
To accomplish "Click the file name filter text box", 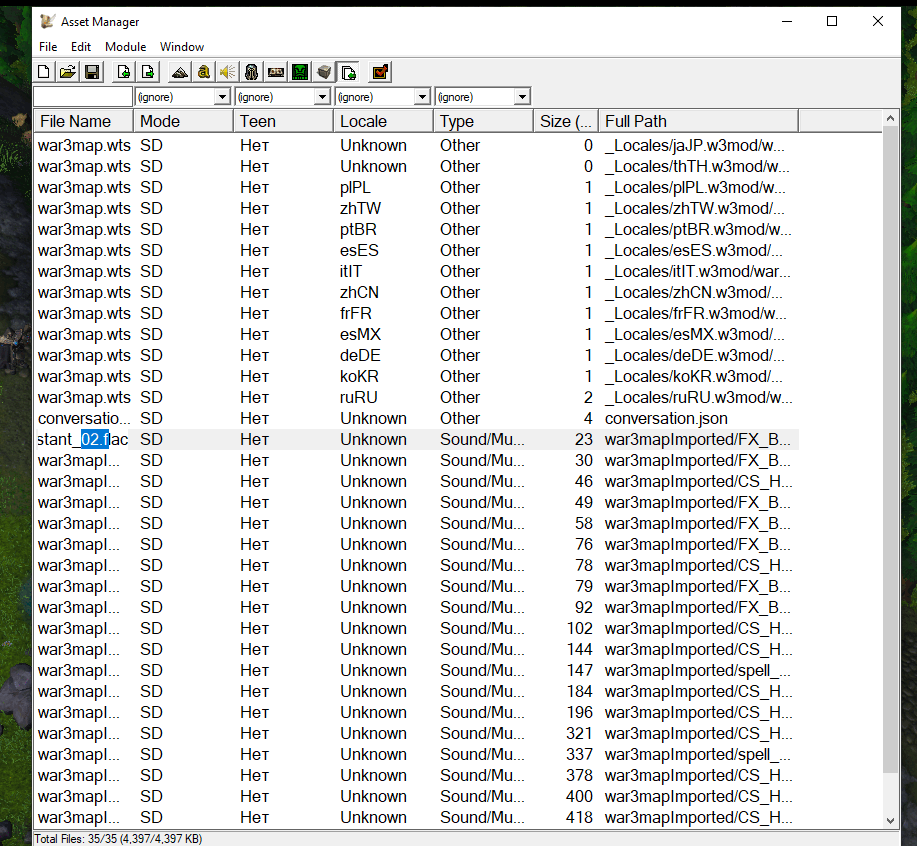I will (x=83, y=96).
